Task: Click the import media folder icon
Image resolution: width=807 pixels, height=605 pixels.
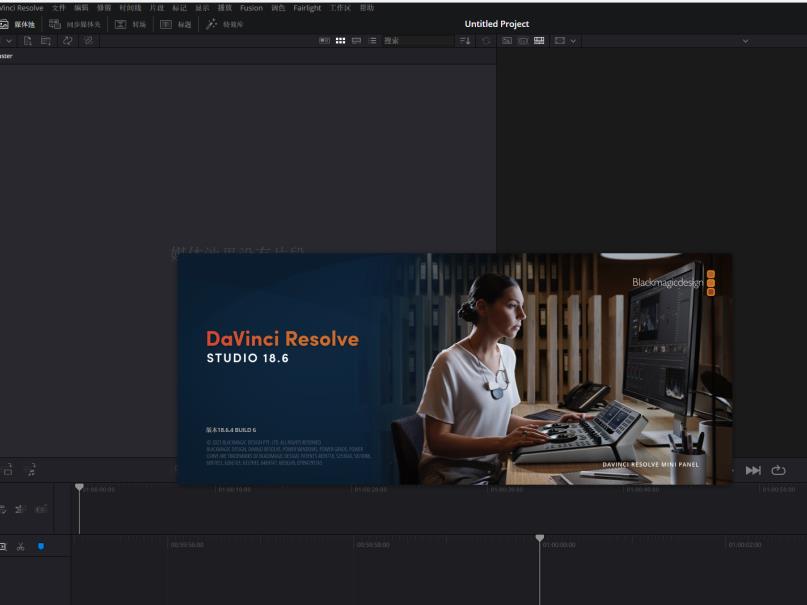Action: (x=46, y=41)
